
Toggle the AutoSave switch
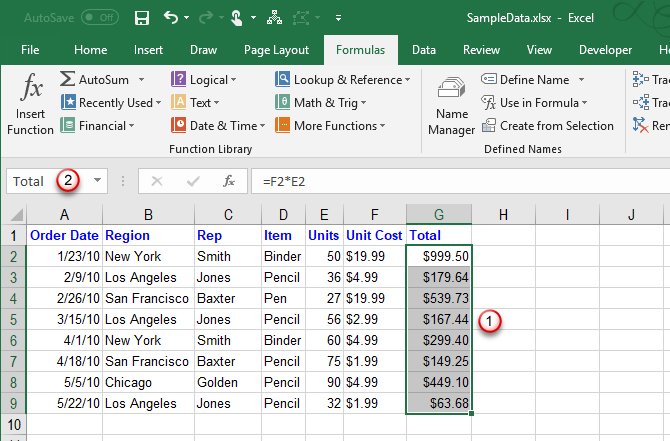(99, 18)
